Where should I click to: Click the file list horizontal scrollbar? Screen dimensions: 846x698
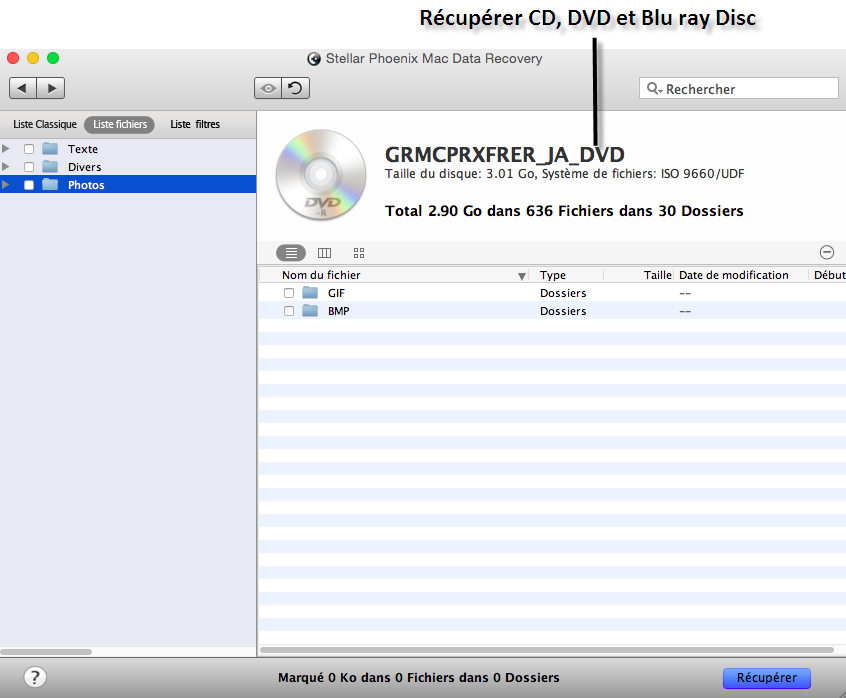(547, 650)
